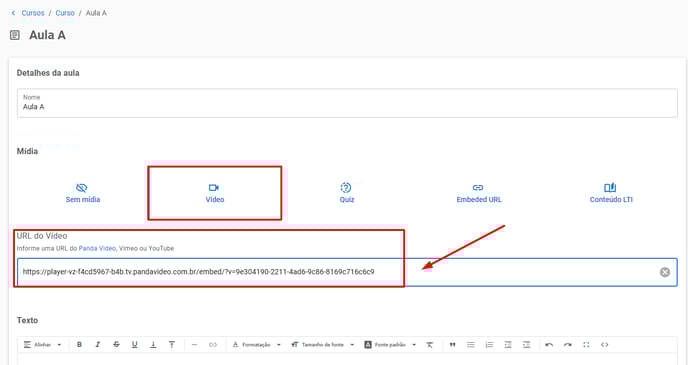Apply strikethrough formatting
This screenshot has height=365, width=688.
(116, 345)
